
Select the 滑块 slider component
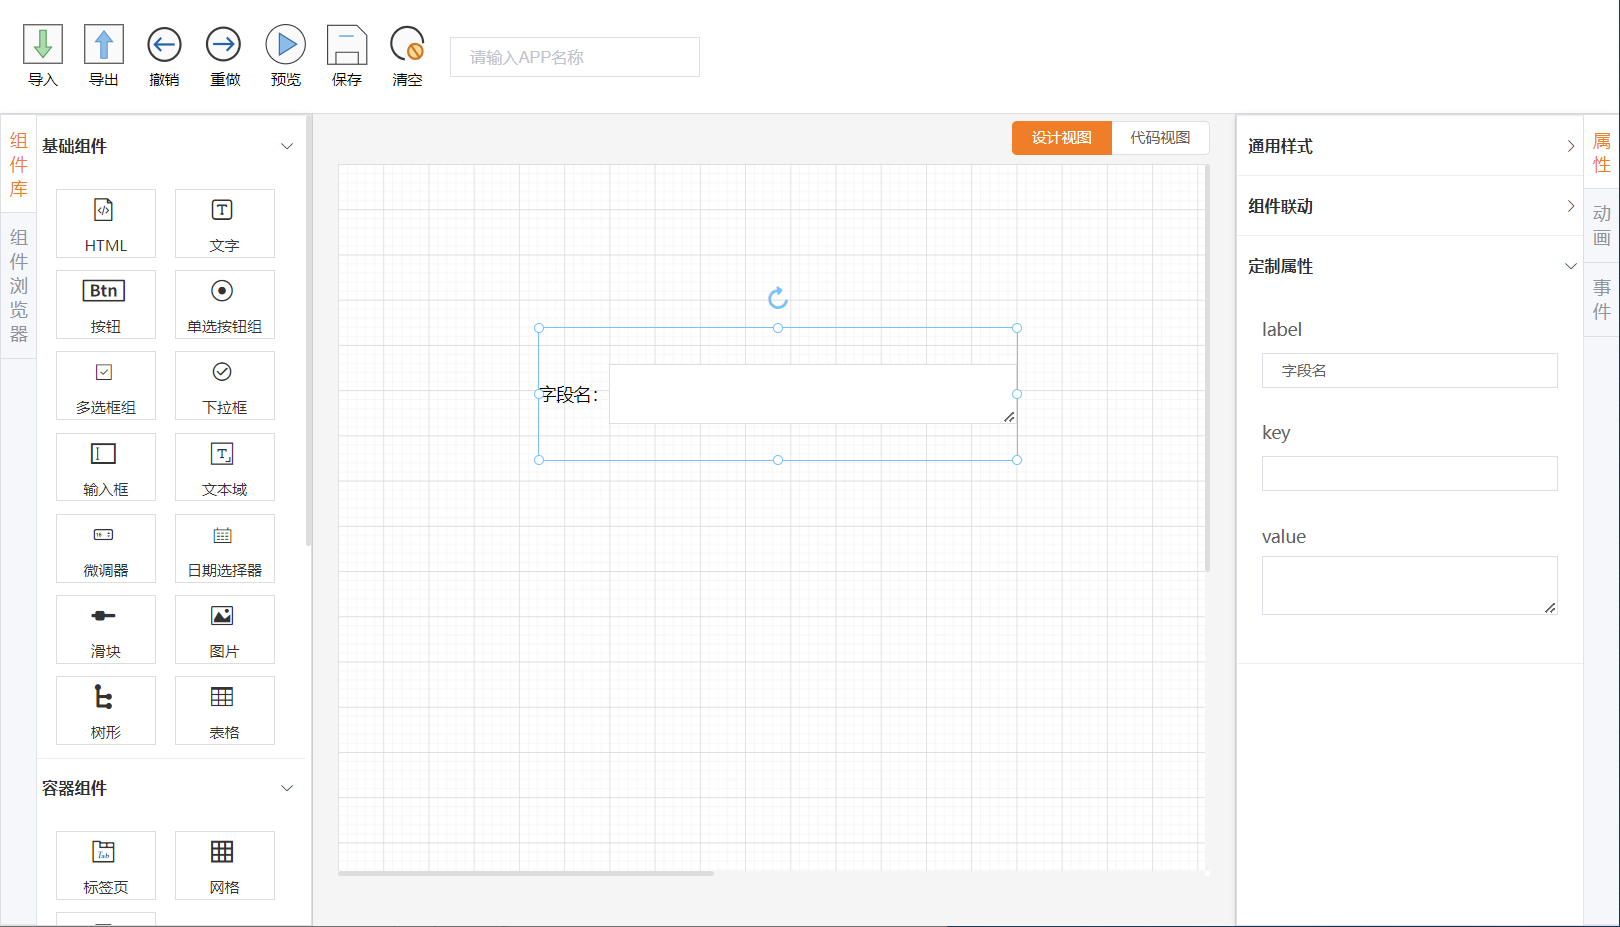106,629
